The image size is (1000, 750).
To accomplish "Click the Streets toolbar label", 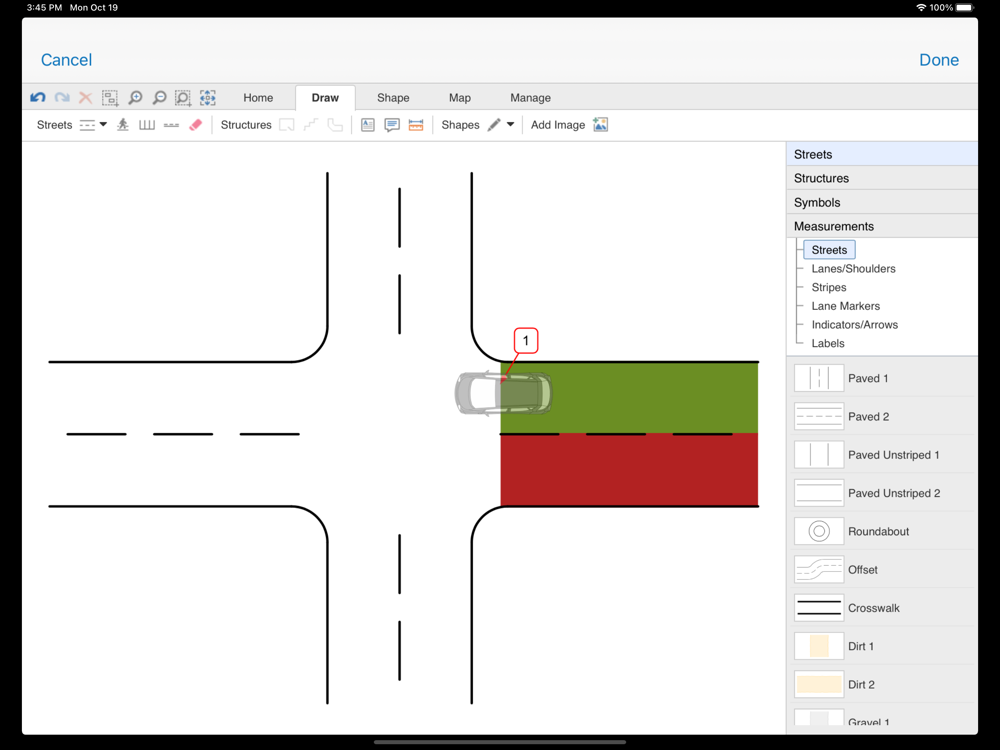I will 54,125.
